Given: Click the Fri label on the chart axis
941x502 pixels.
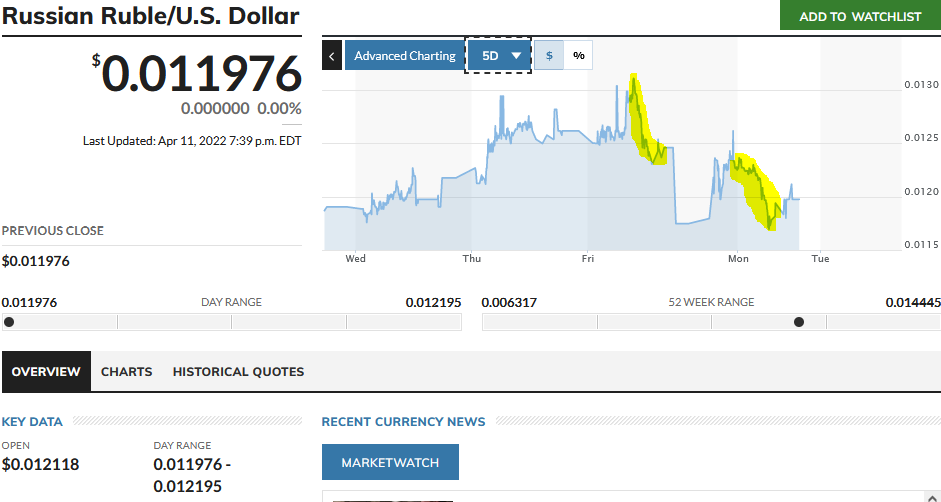Looking at the screenshot, I should pyautogui.click(x=588, y=258).
